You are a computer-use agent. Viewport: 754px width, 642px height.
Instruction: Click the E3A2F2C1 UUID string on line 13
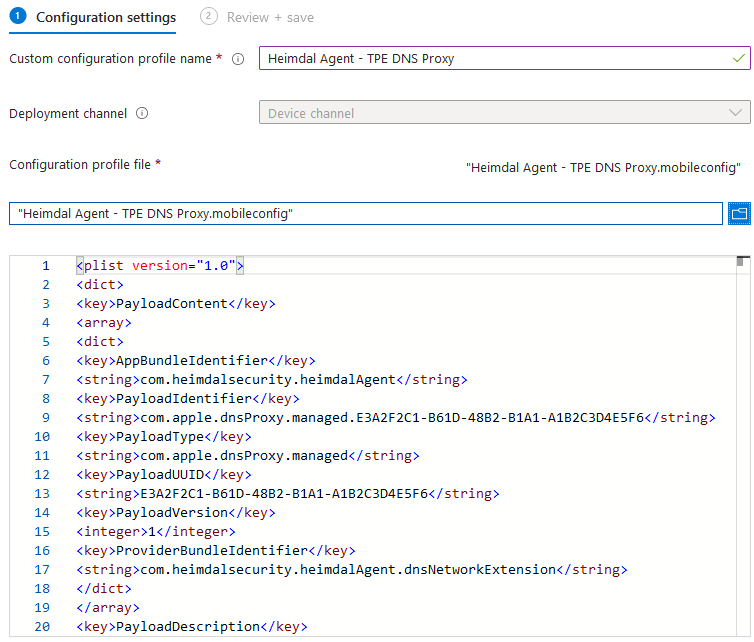coord(288,493)
